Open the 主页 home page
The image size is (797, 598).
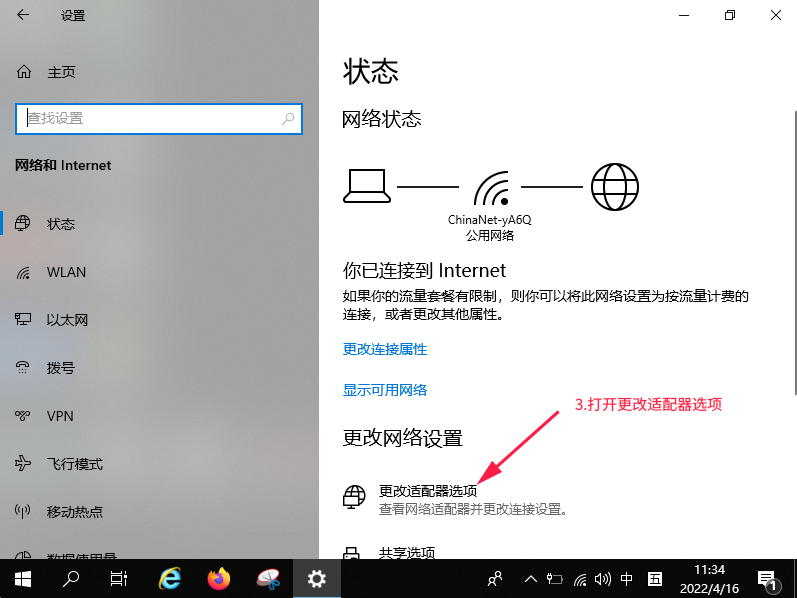click(x=60, y=73)
